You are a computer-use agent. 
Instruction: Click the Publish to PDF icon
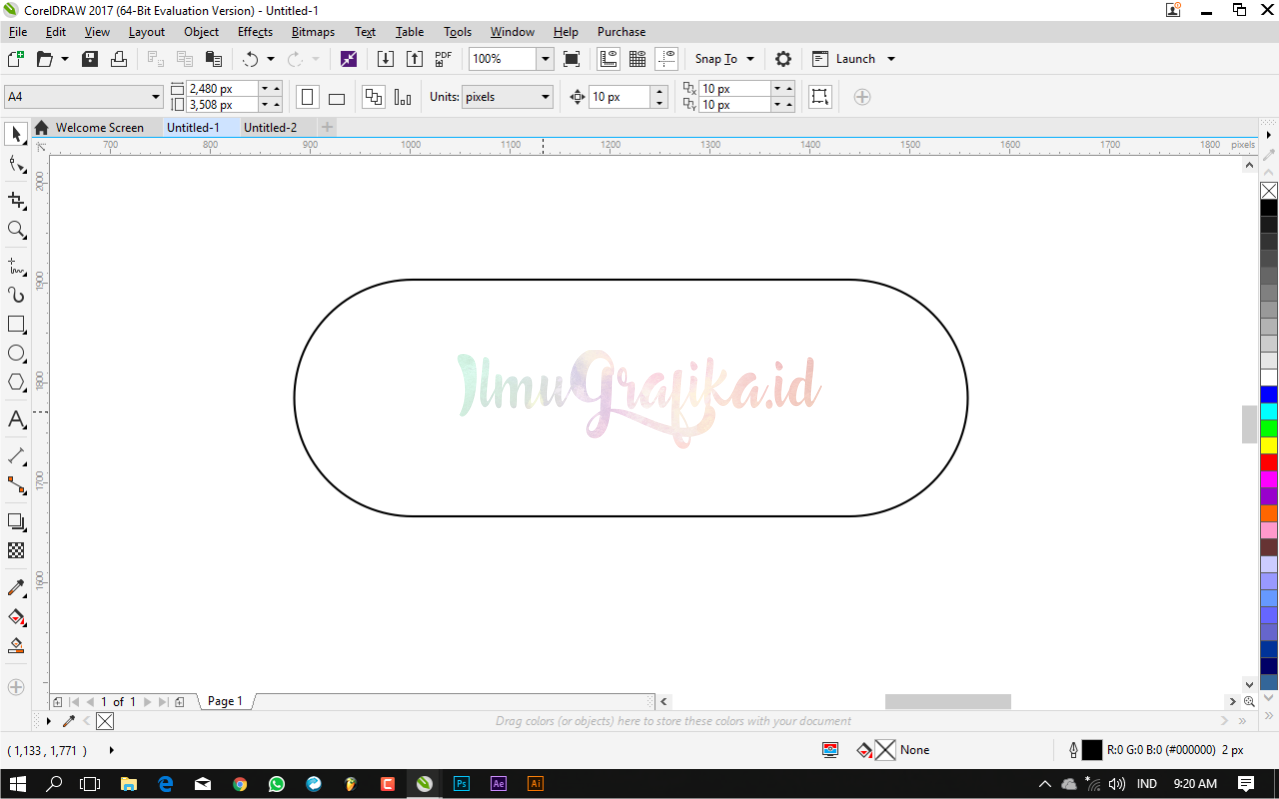click(444, 59)
